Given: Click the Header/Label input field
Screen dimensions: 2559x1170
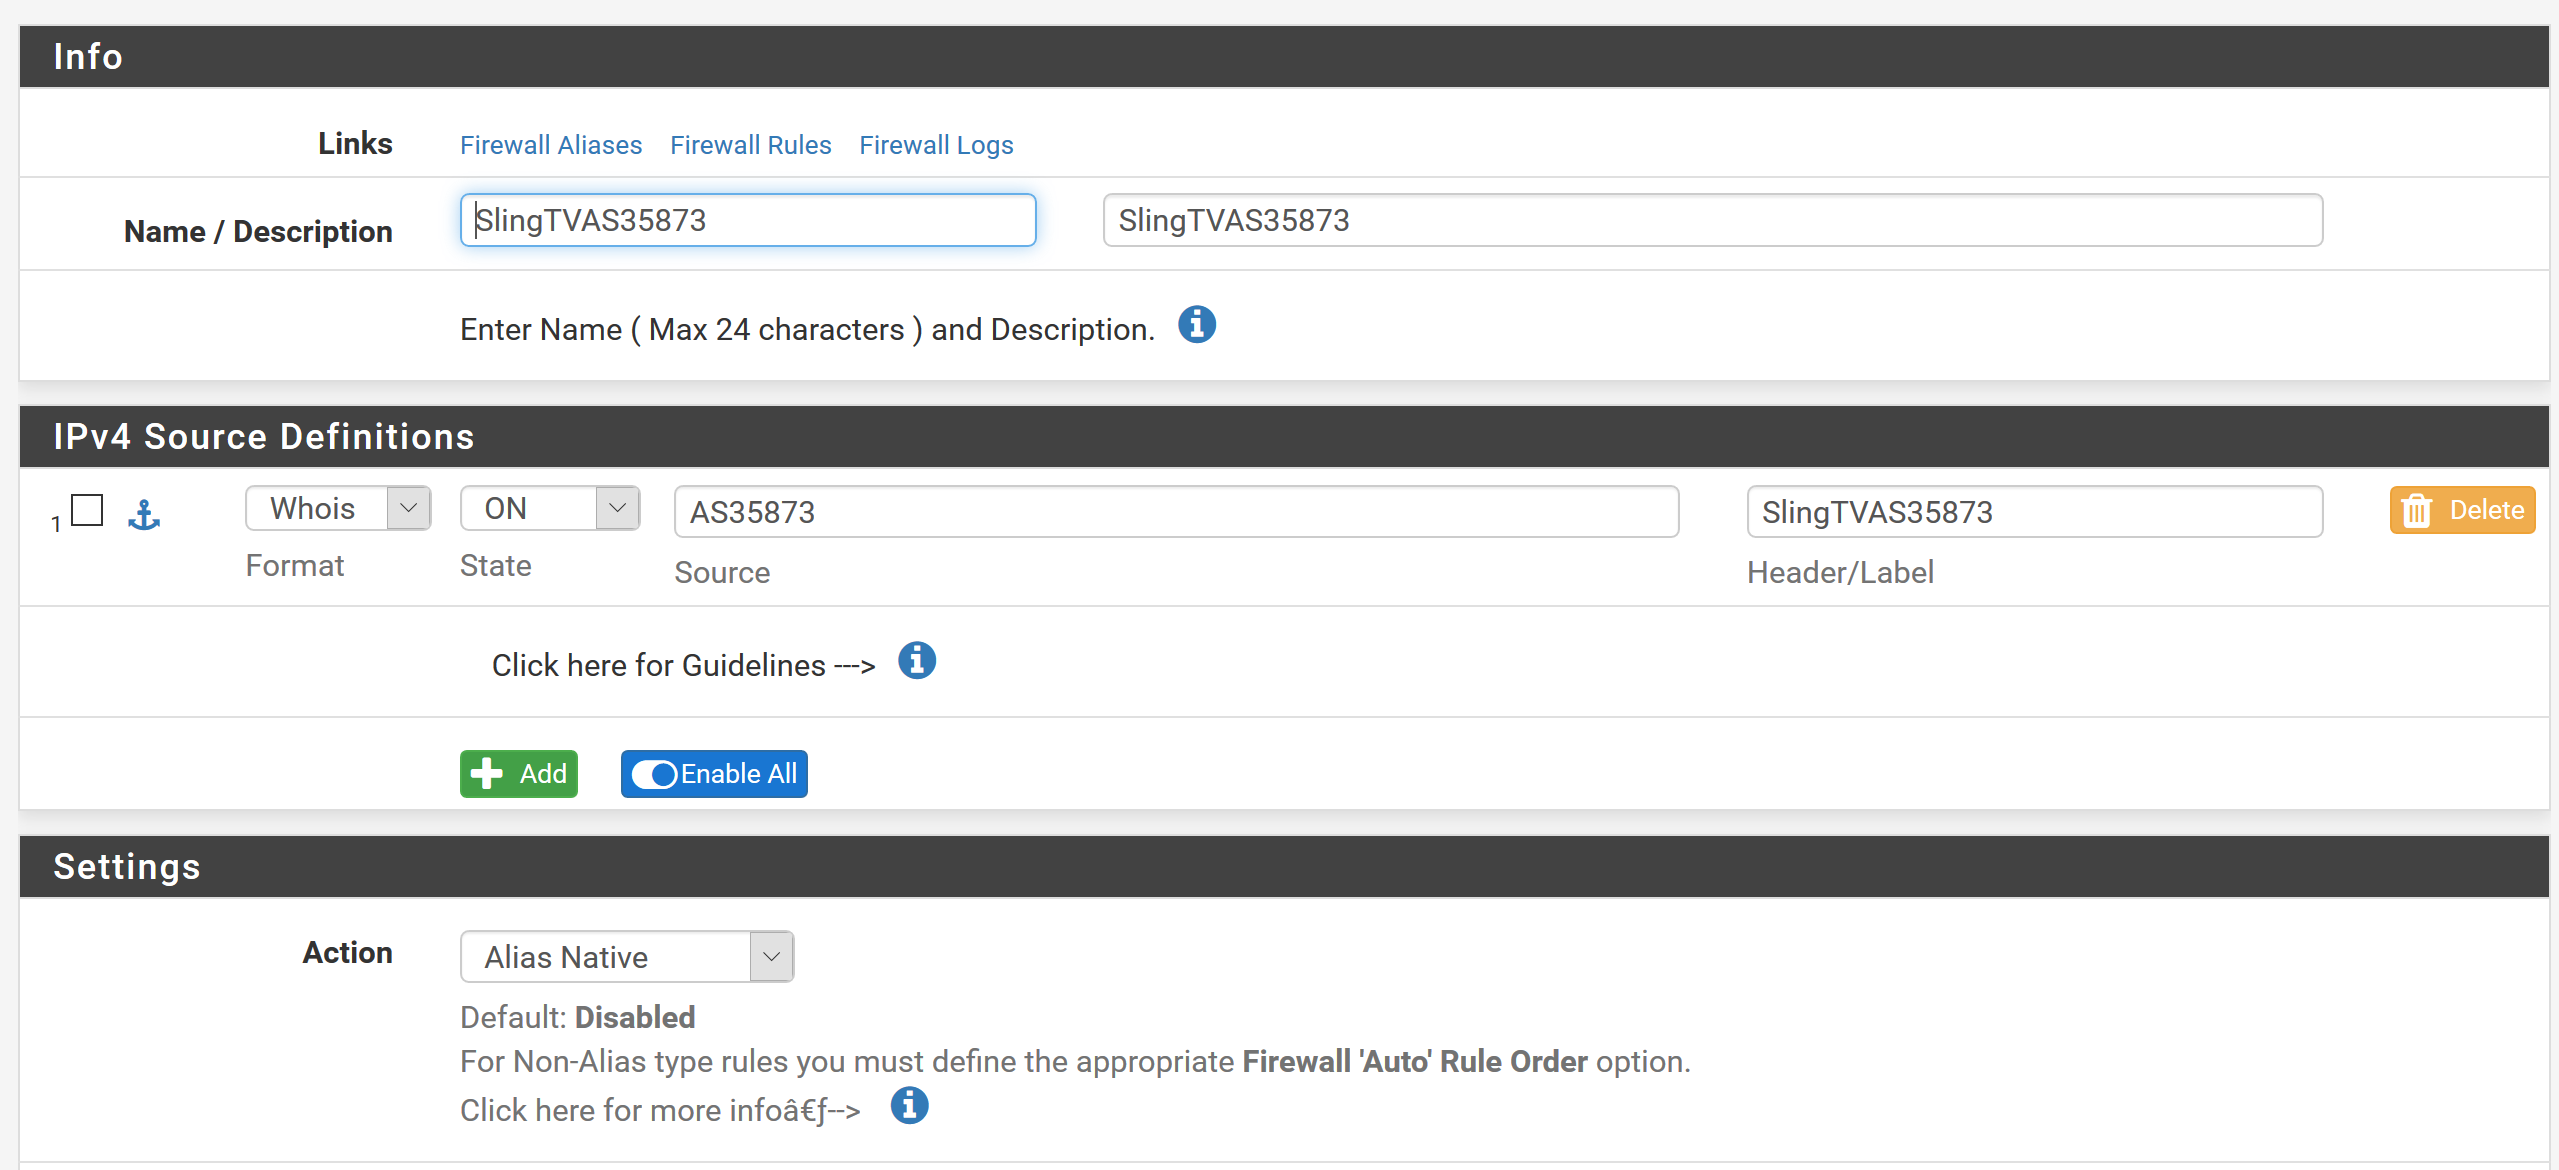Looking at the screenshot, I should [2033, 512].
